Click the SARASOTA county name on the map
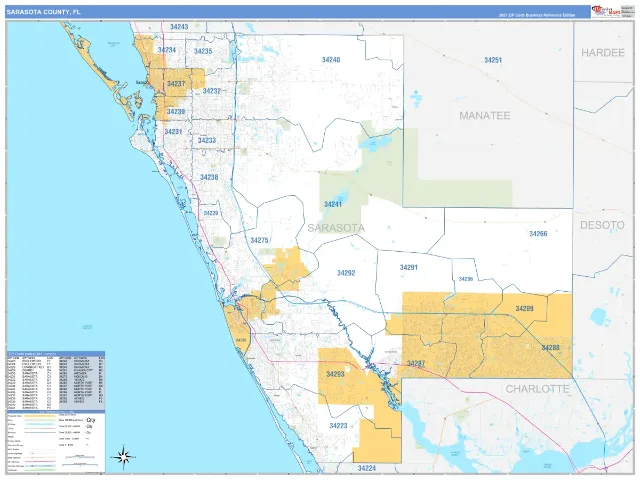The width and height of the screenshot is (640, 480). coord(336,228)
